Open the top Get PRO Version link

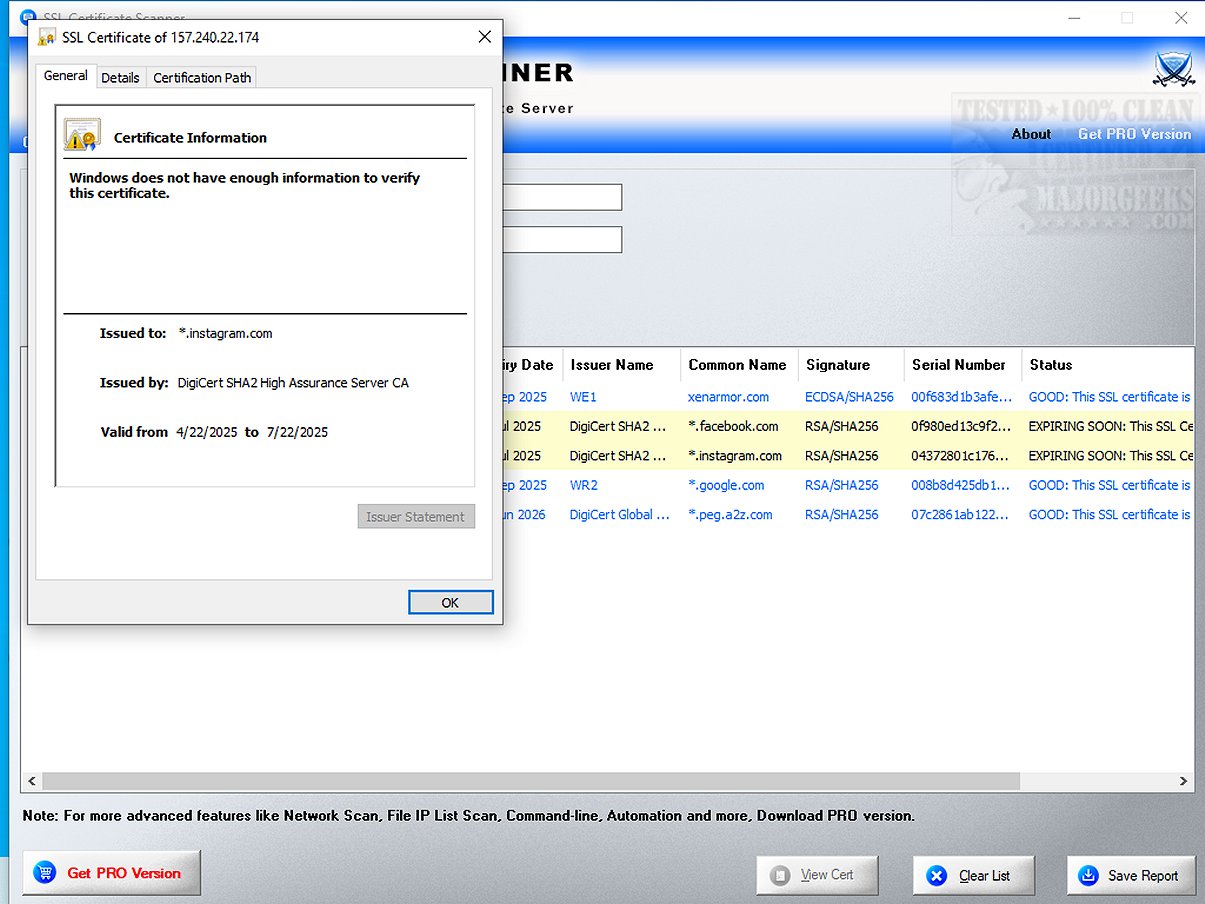coord(1134,134)
